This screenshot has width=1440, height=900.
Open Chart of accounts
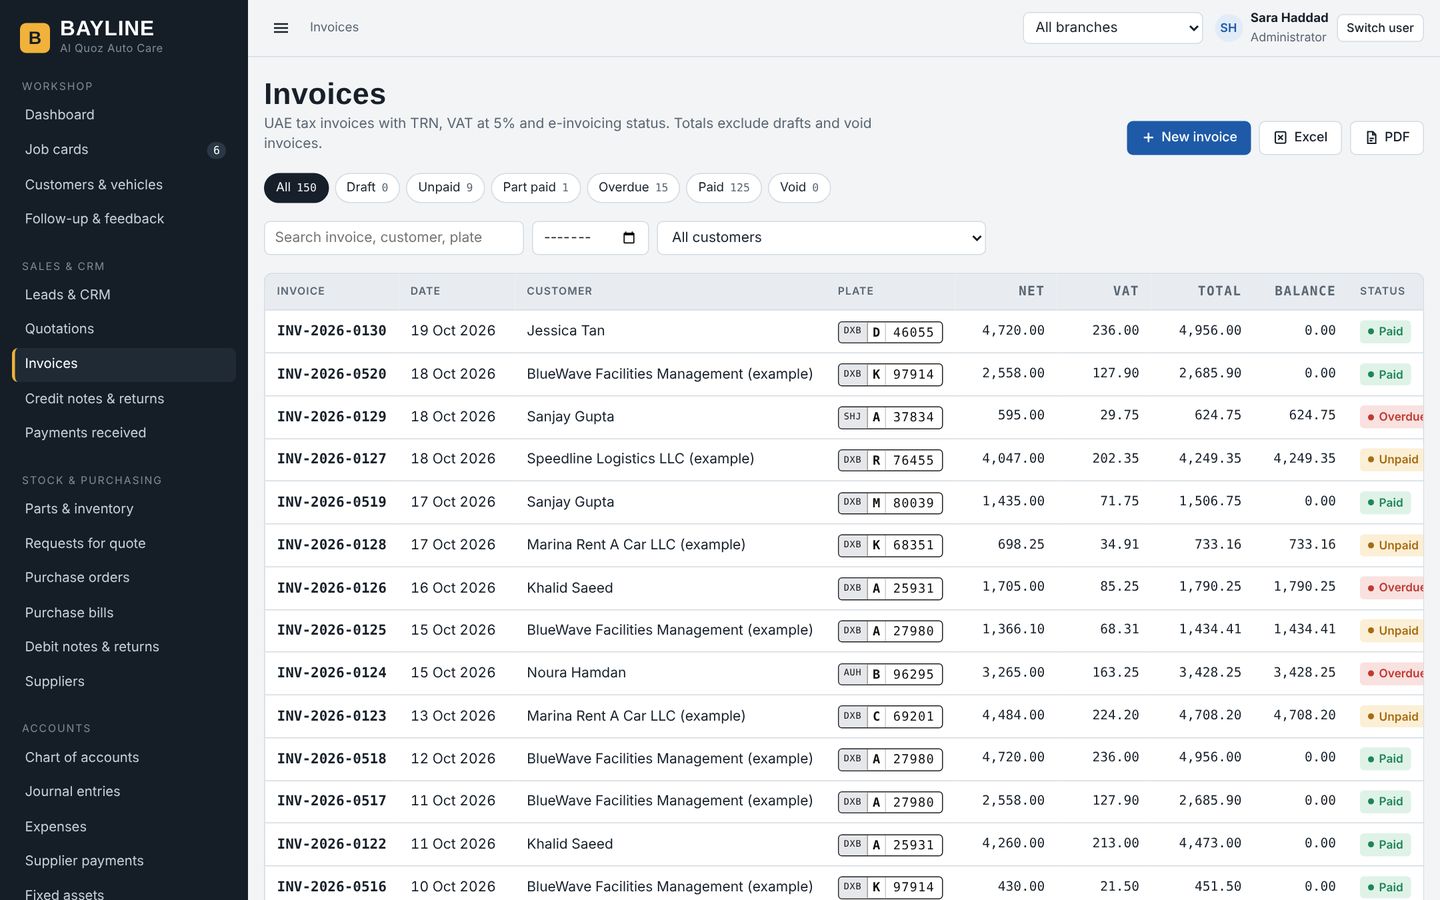pos(124,758)
